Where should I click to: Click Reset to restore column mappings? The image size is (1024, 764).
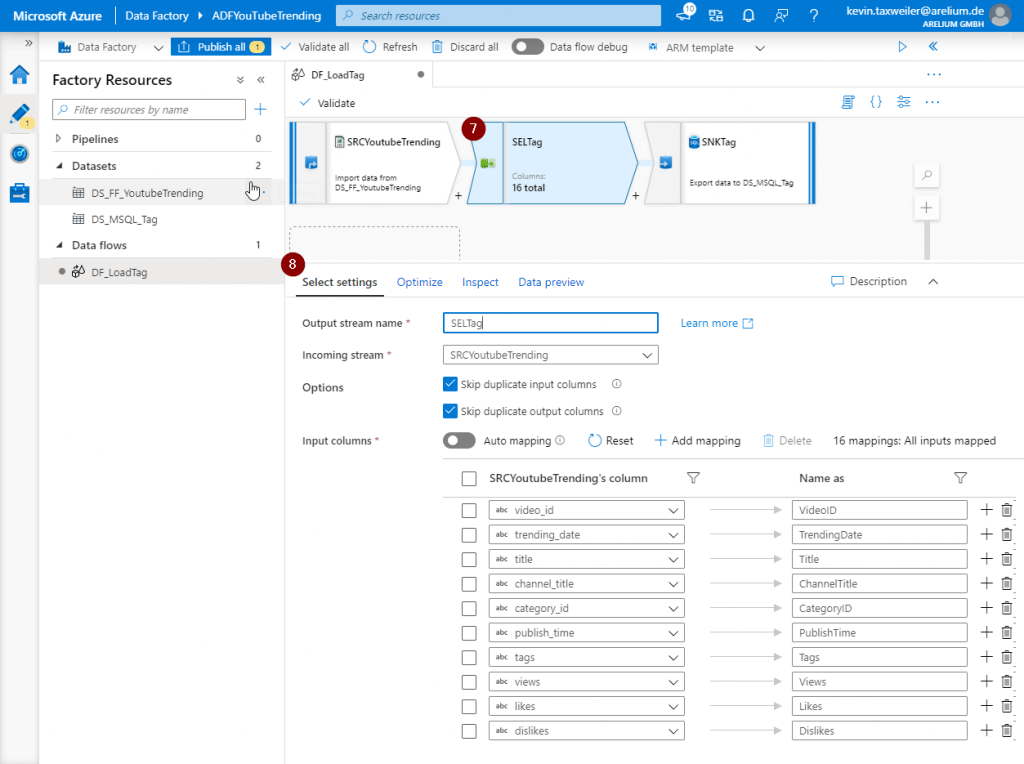[x=610, y=440]
